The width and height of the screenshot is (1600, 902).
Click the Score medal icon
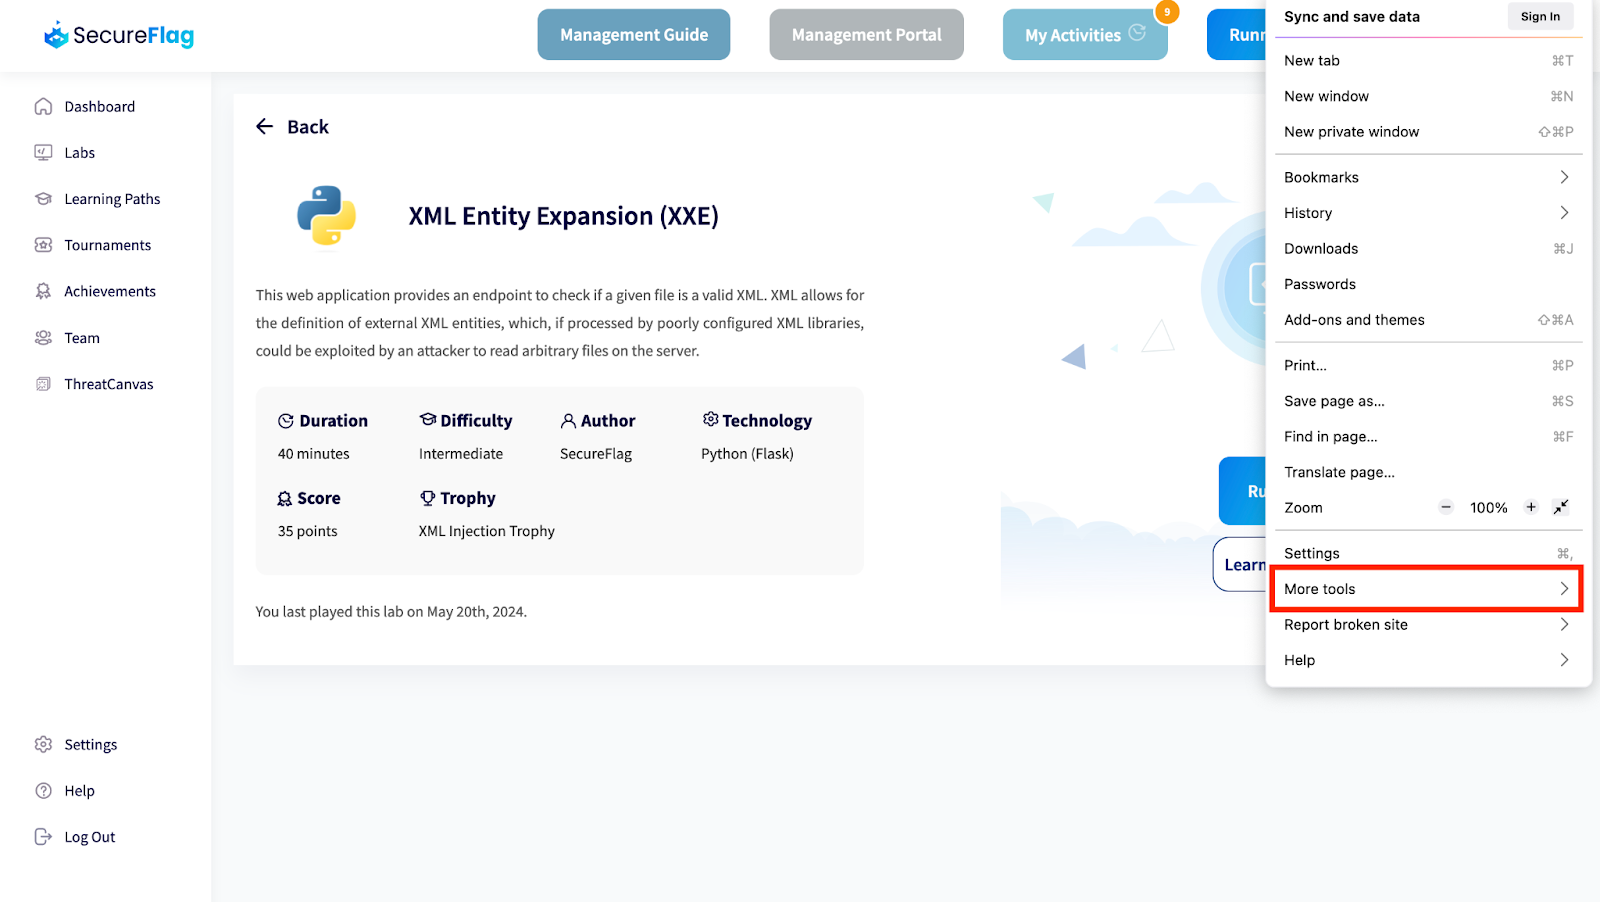[285, 498]
